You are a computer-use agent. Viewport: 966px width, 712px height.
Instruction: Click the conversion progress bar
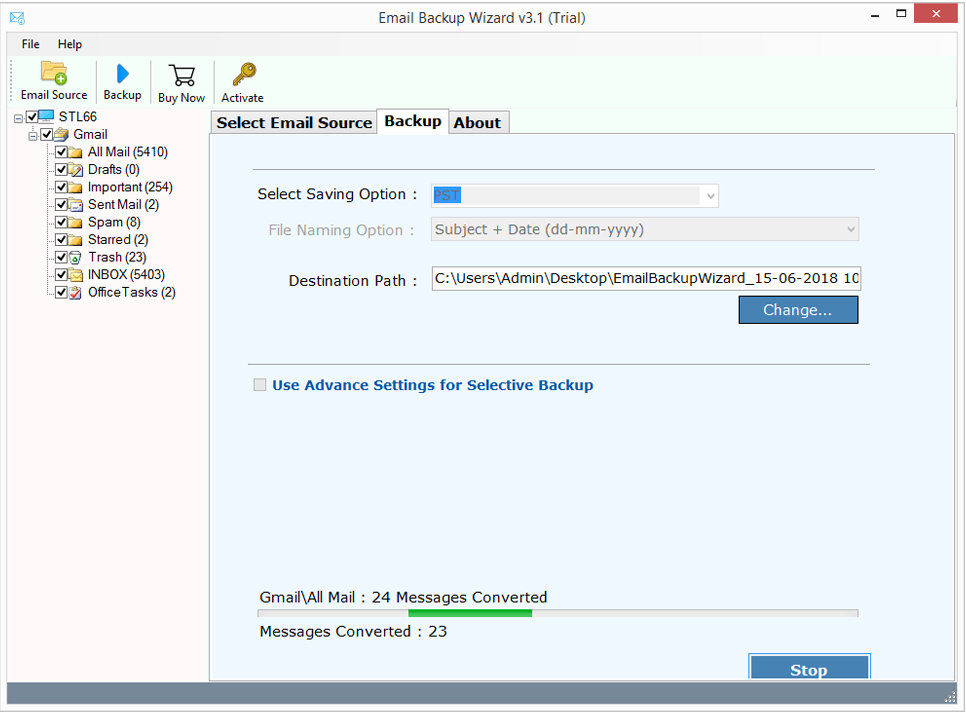558,613
